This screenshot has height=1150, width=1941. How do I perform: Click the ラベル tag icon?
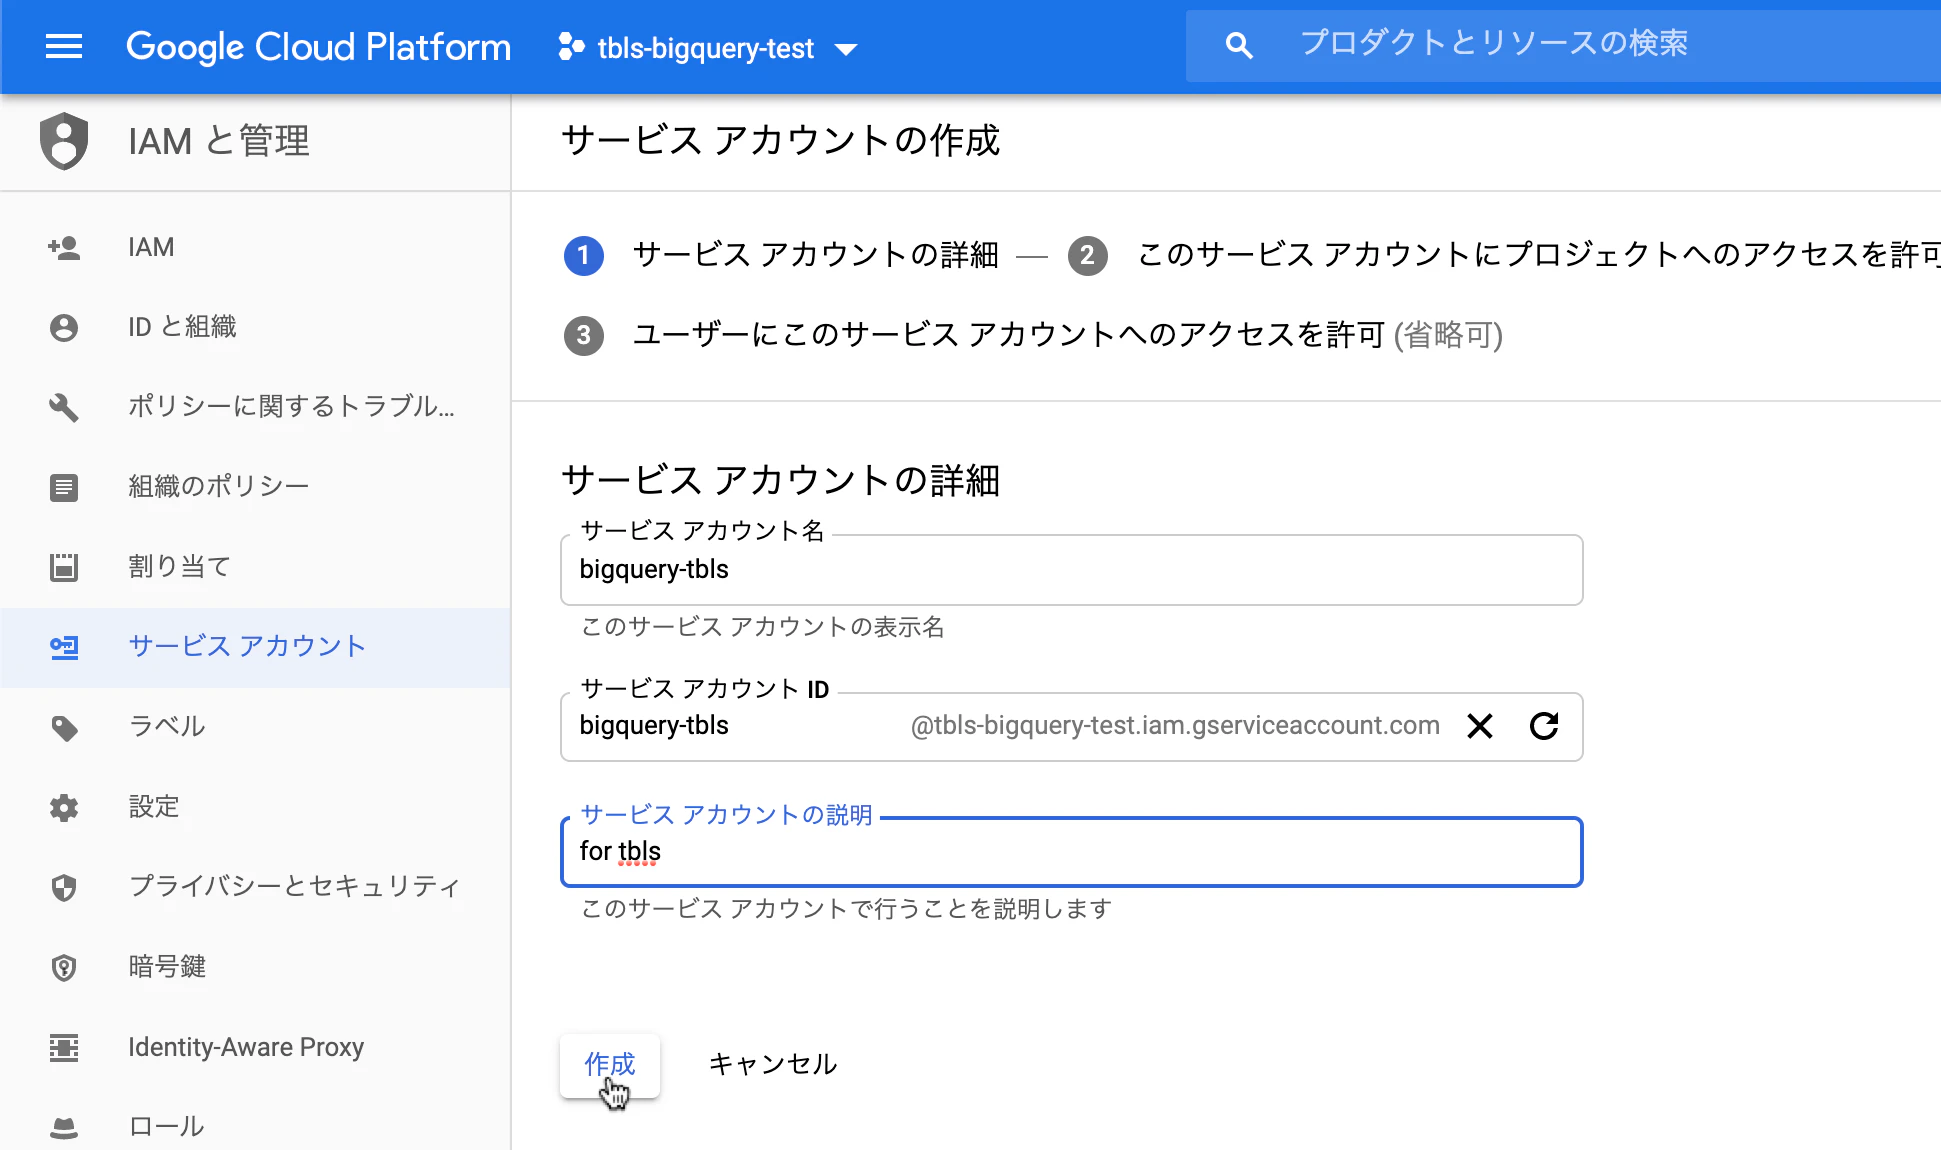point(64,727)
